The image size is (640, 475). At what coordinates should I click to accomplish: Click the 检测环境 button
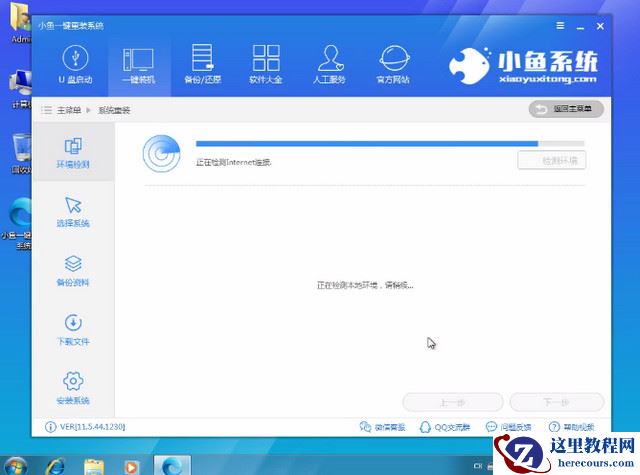click(x=552, y=160)
